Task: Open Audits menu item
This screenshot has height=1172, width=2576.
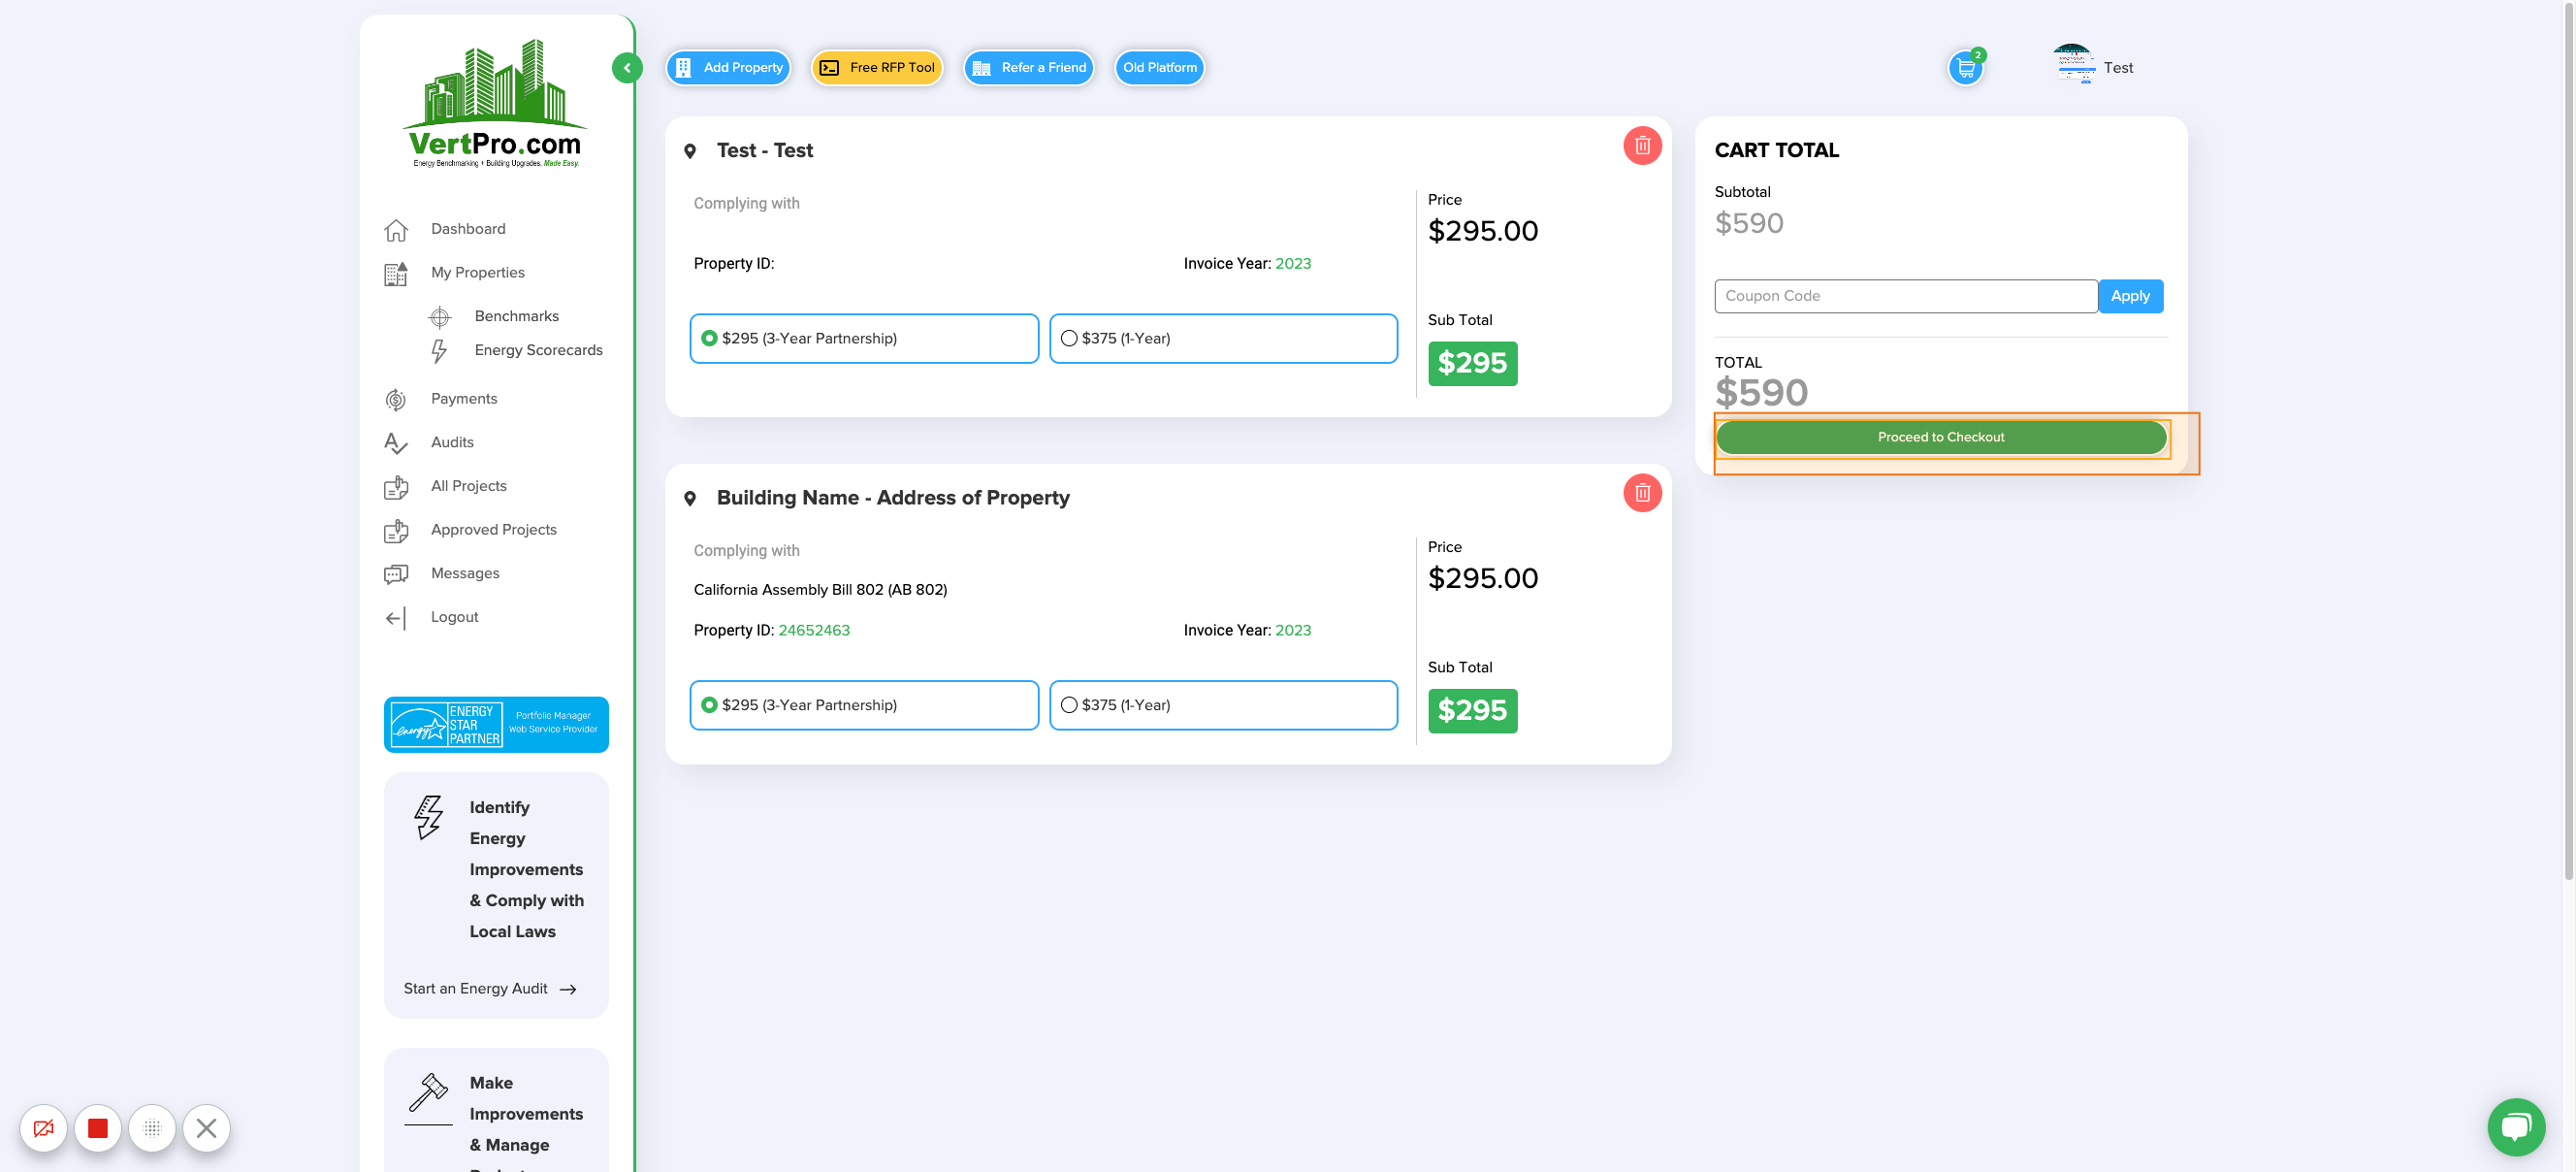Action: point(452,443)
